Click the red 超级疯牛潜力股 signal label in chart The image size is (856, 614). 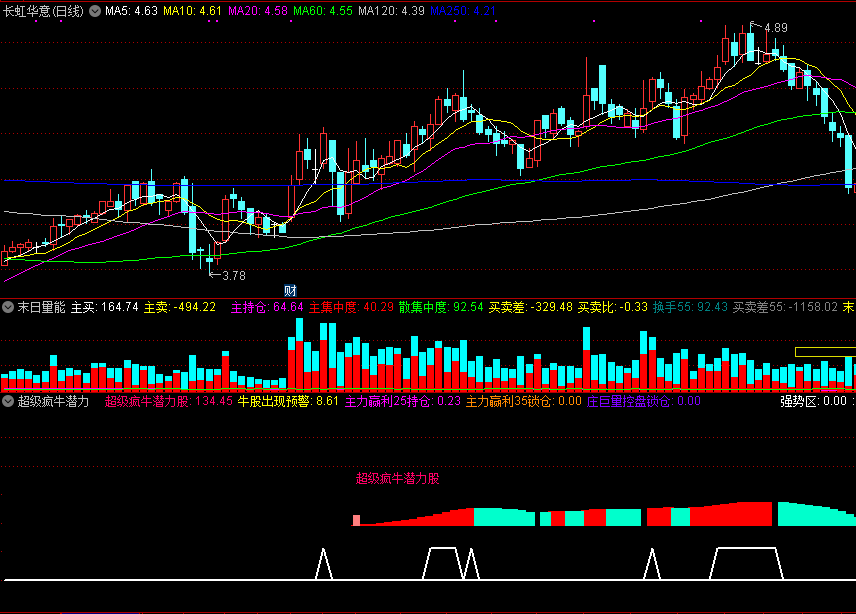[x=397, y=479]
